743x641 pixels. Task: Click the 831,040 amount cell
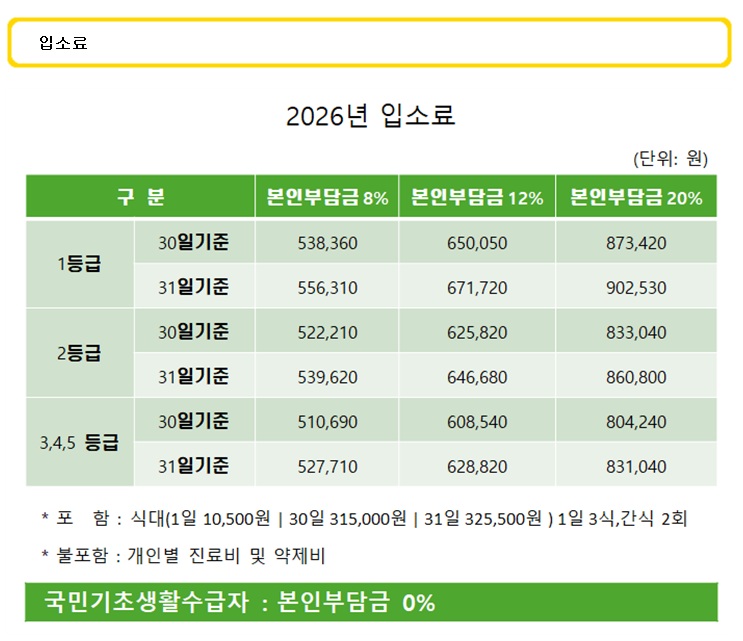[636, 466]
